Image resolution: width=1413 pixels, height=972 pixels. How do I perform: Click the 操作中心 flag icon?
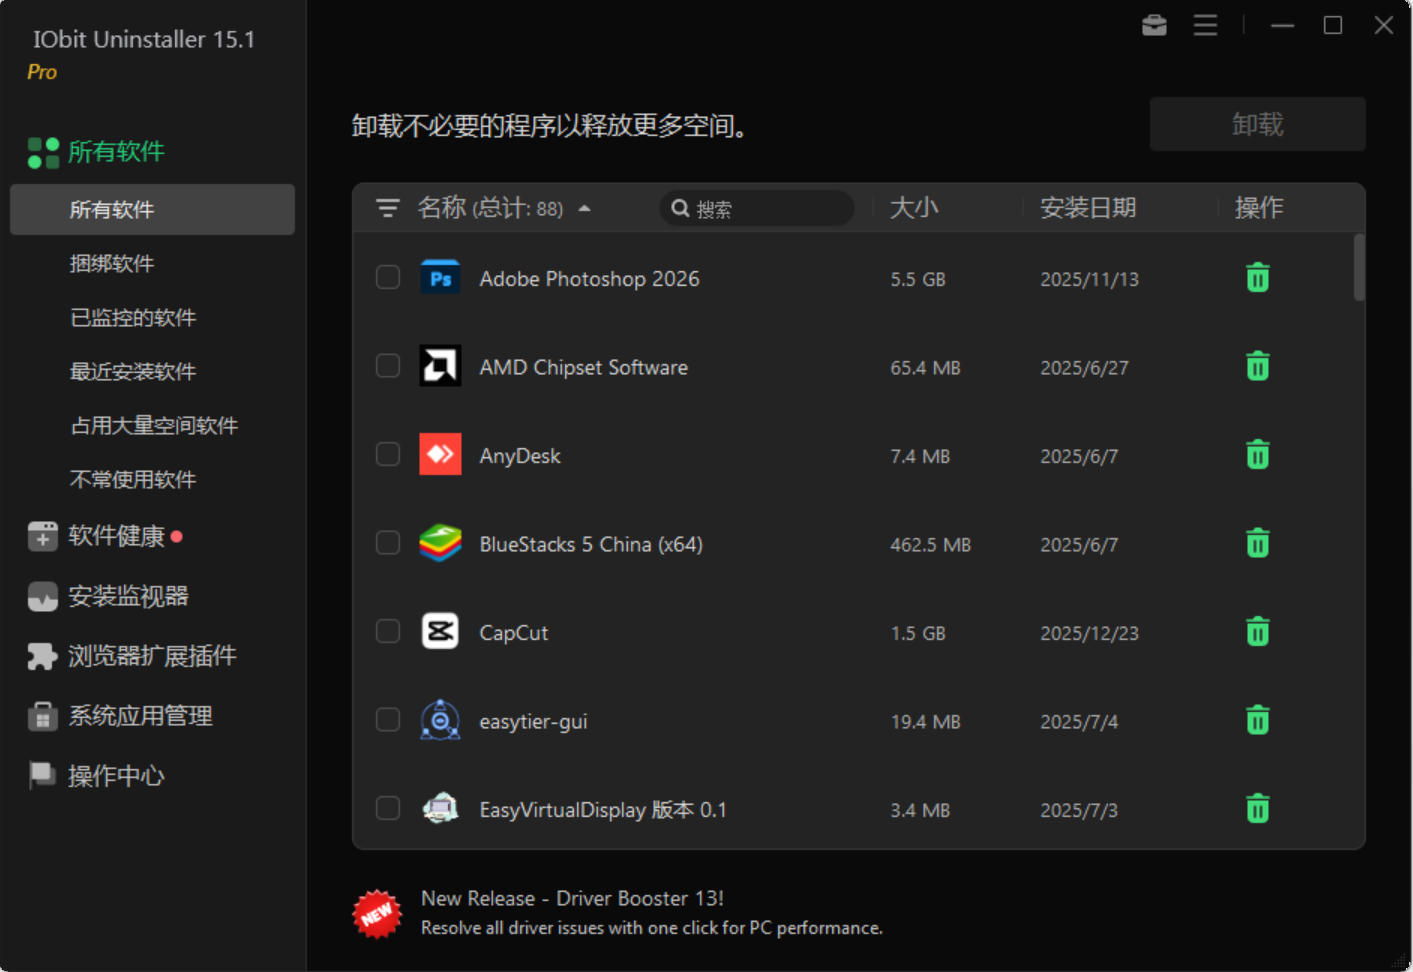[x=42, y=775]
